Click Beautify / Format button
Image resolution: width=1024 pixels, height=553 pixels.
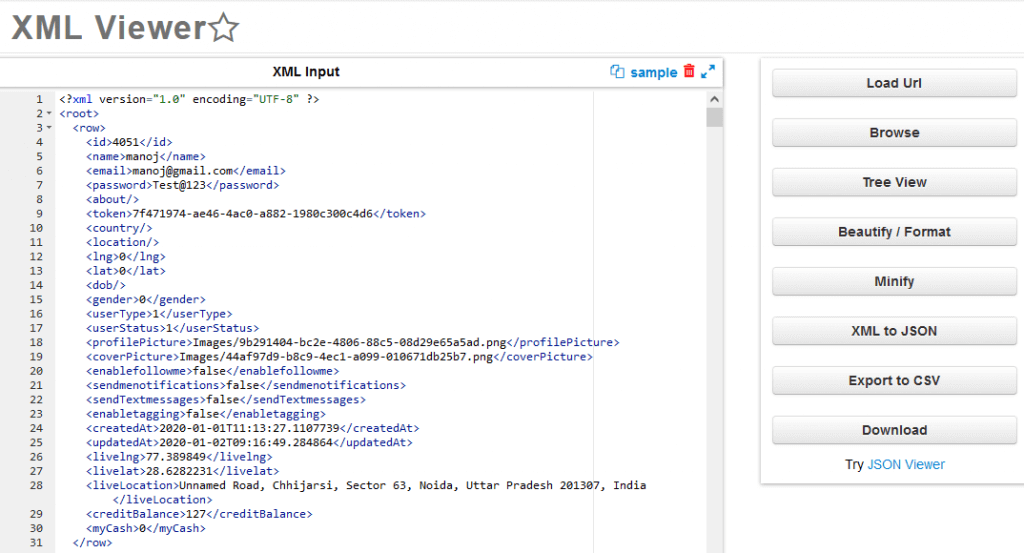pyautogui.click(x=894, y=232)
